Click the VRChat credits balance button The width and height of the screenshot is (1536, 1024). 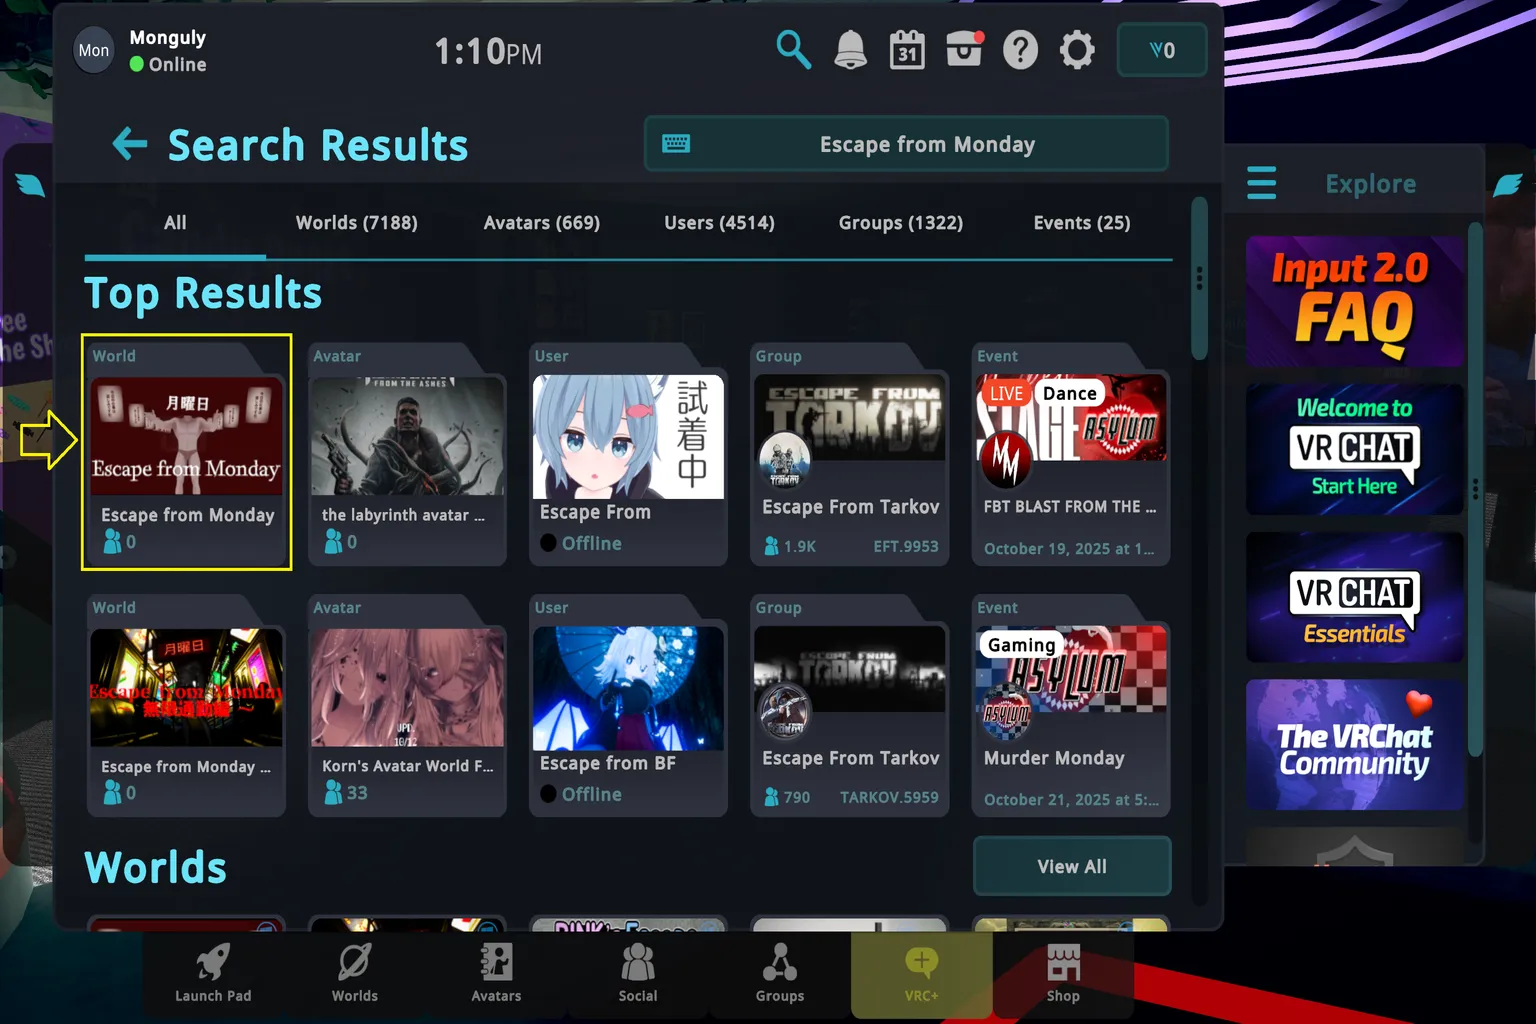[x=1162, y=50]
